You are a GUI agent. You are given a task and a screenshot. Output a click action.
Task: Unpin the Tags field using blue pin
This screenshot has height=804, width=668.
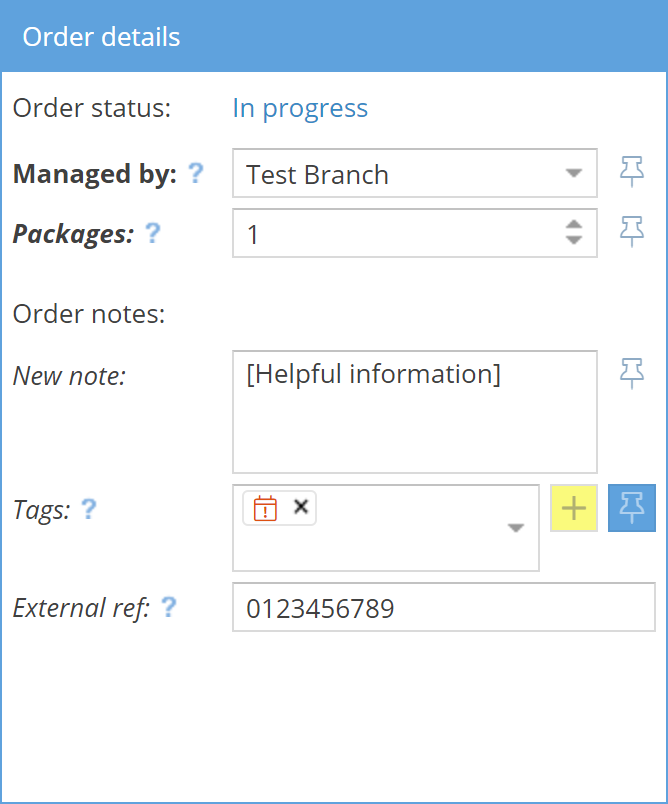(x=632, y=508)
